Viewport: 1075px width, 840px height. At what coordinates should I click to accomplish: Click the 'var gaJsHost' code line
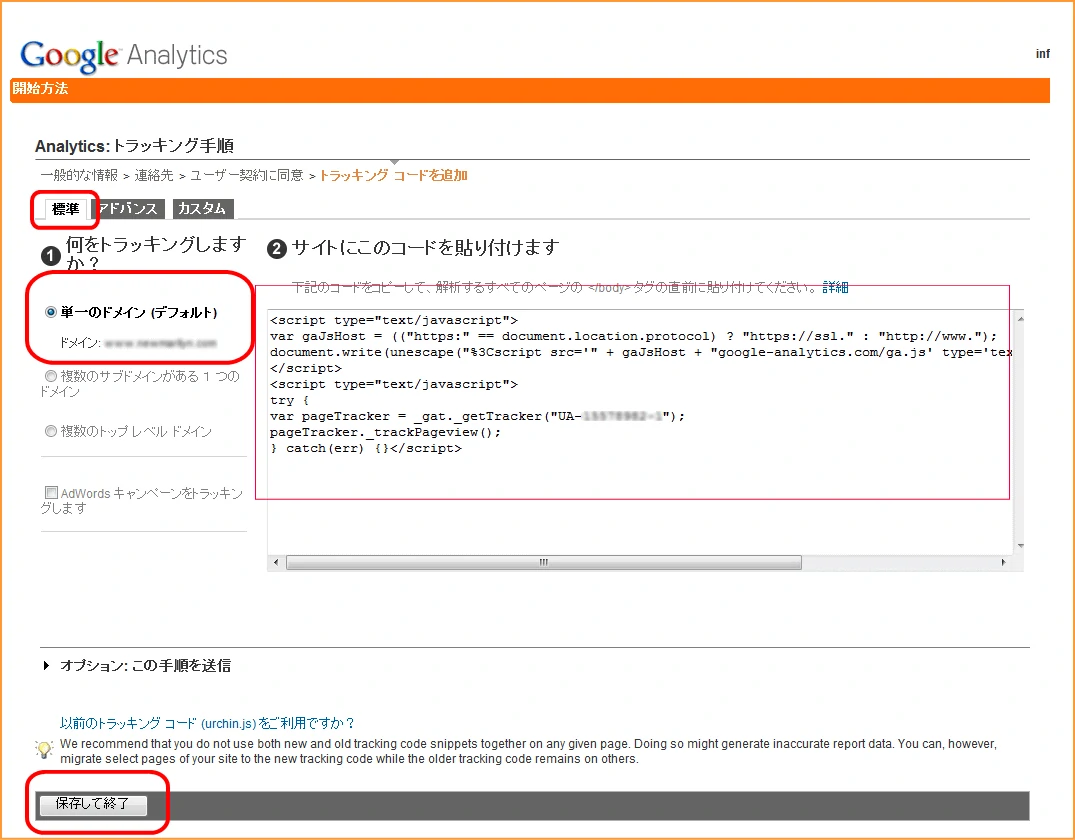click(633, 337)
